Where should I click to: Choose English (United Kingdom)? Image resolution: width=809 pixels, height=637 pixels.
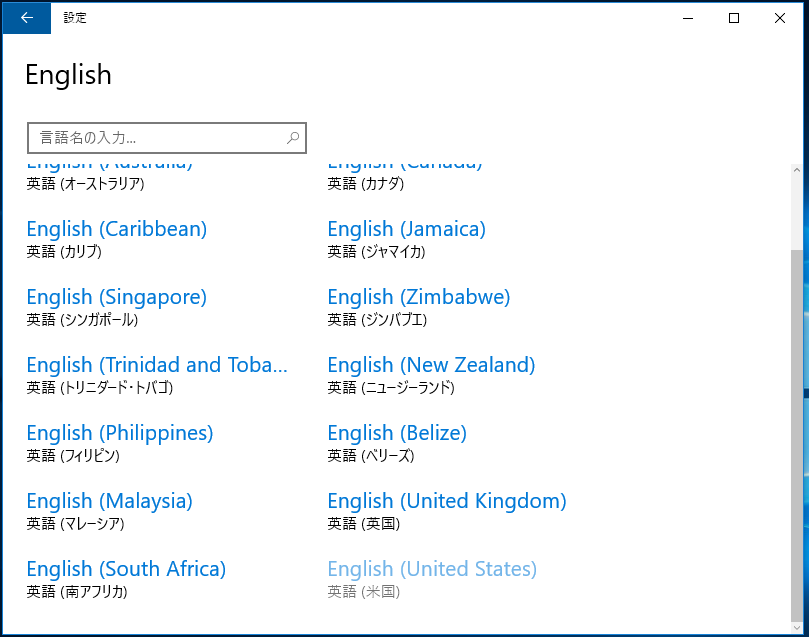[447, 512]
